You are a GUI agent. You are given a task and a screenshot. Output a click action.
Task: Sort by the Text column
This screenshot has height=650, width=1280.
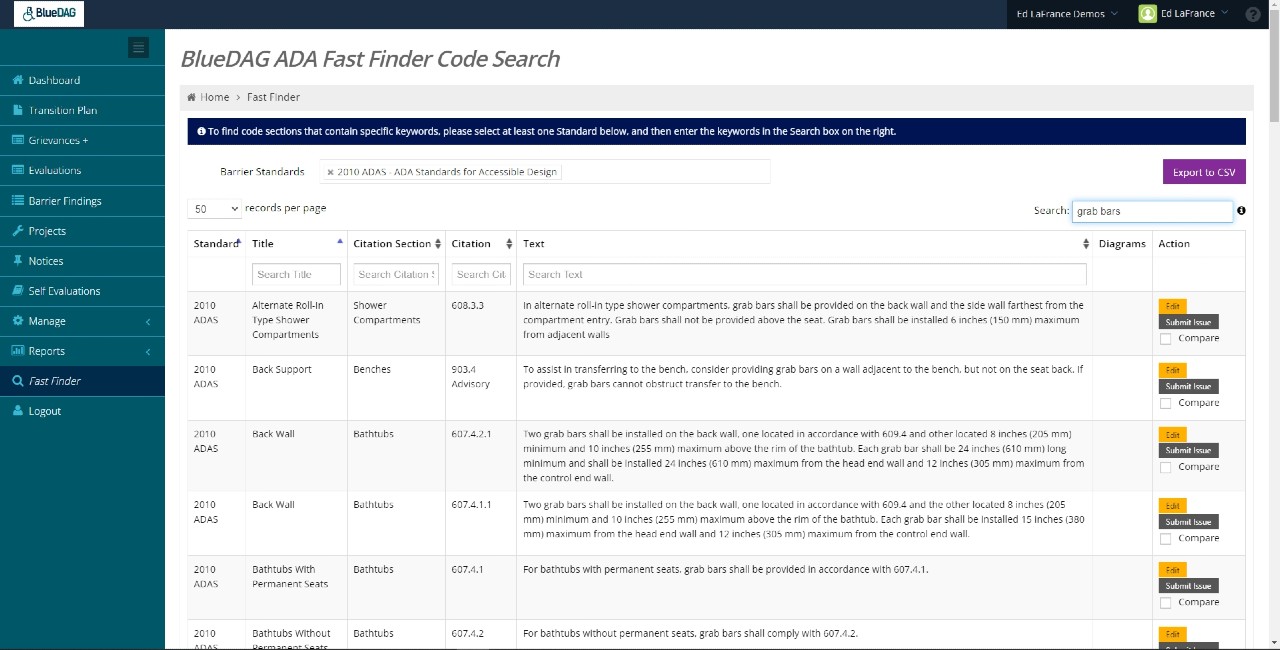[x=804, y=243]
